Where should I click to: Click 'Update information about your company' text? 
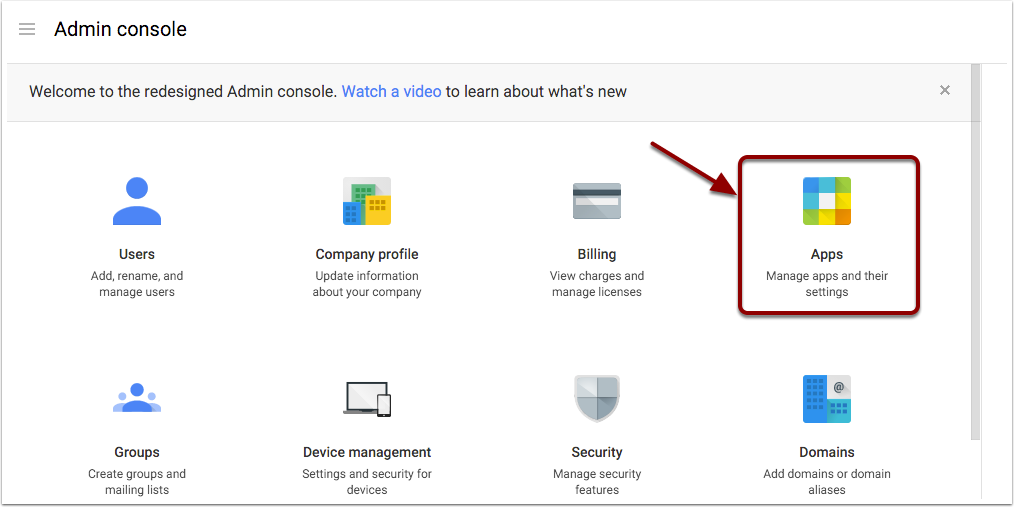(x=367, y=284)
